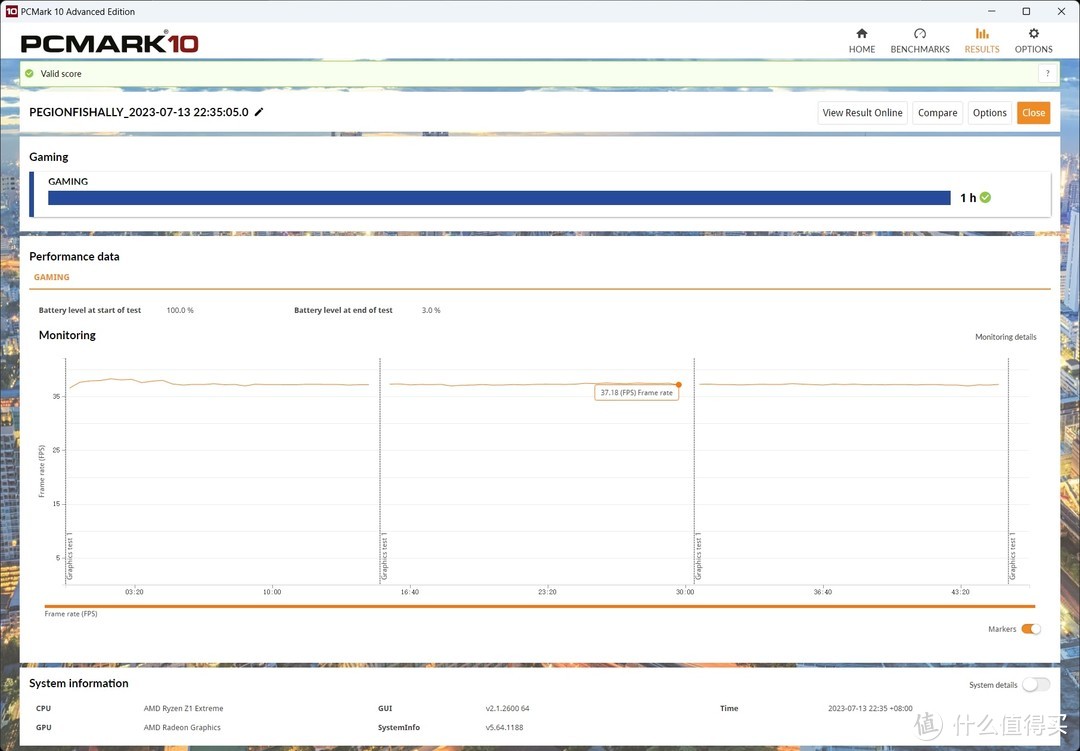This screenshot has width=1080, height=751.
Task: Click the System information heading
Action: 79,683
